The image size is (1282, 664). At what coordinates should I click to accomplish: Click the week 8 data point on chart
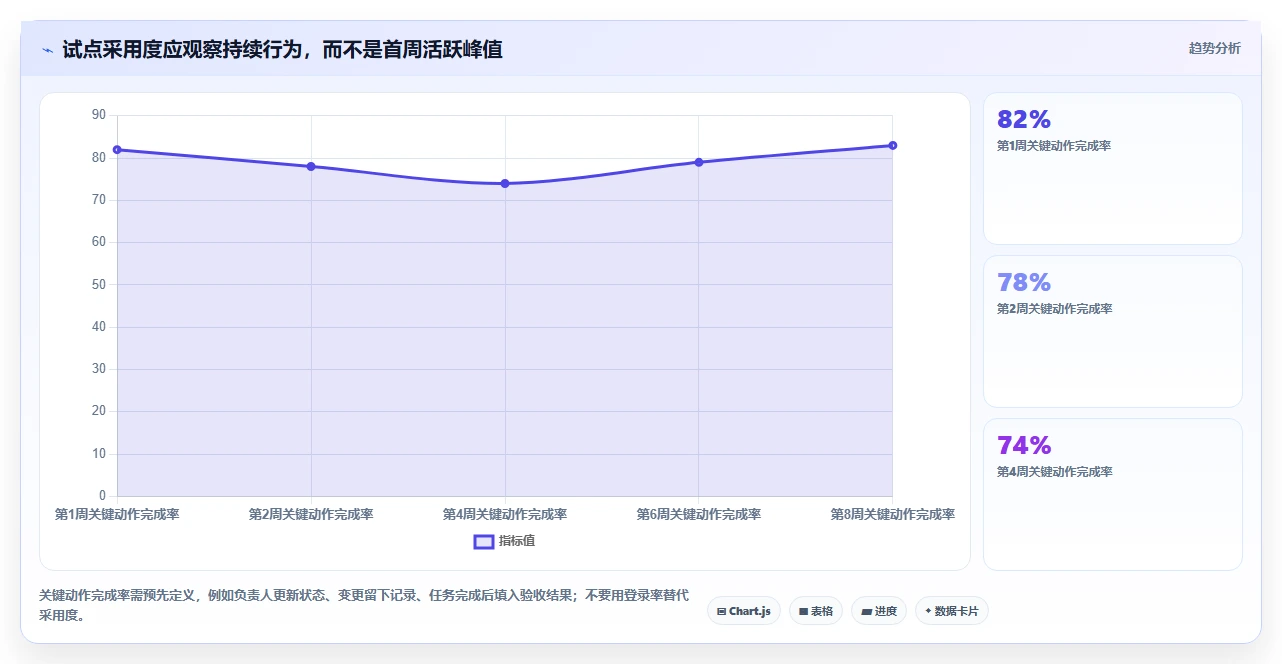click(x=893, y=145)
